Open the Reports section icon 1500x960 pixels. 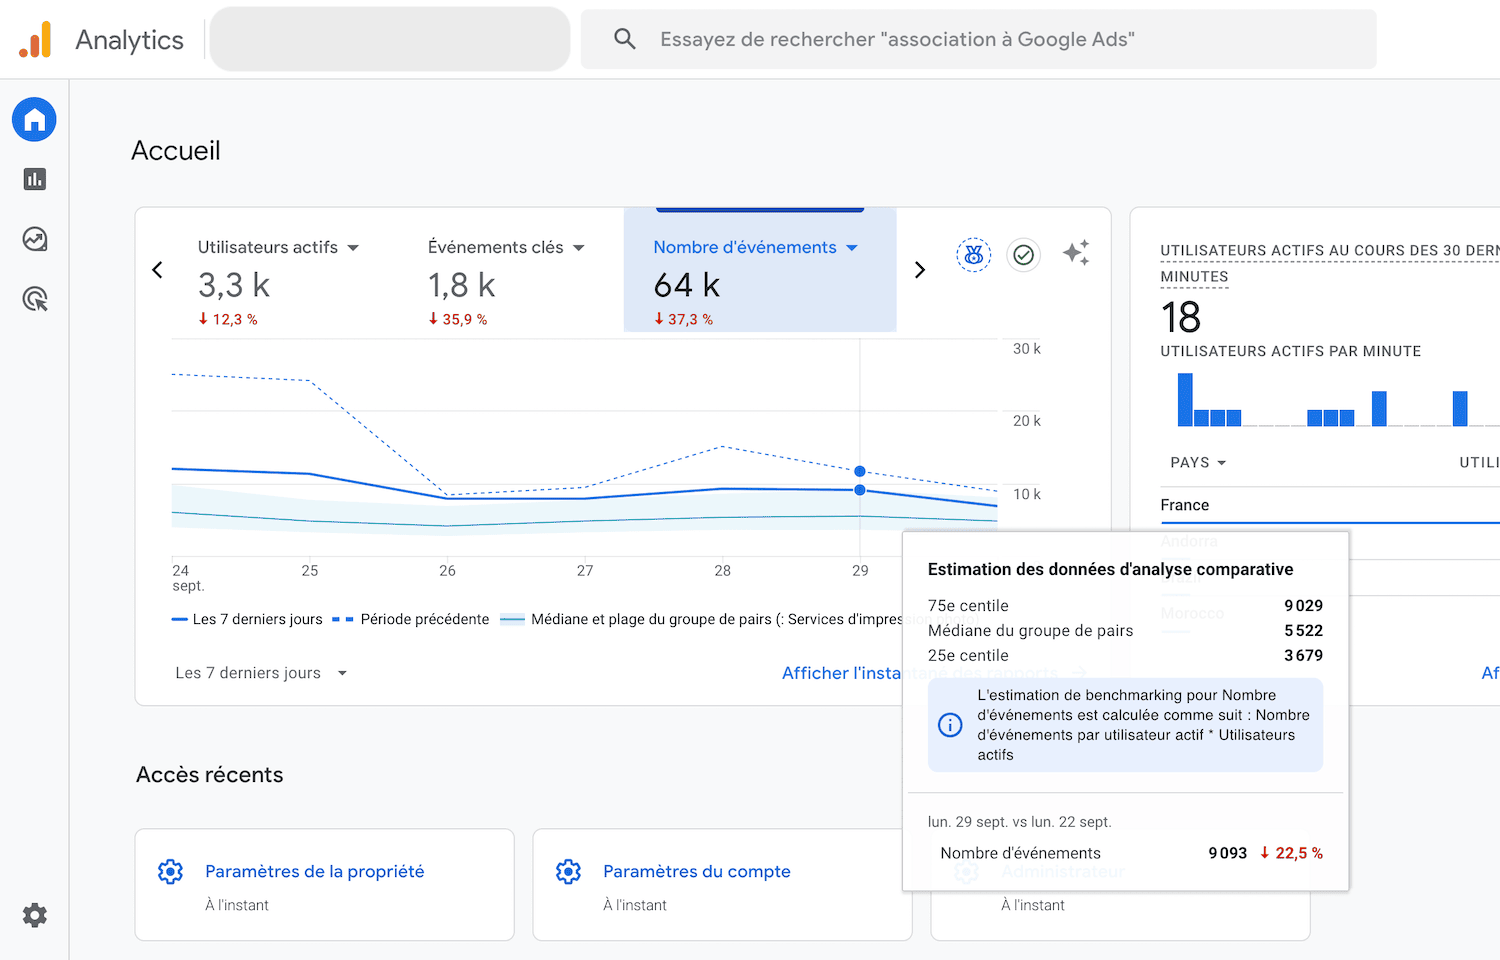pos(35,179)
